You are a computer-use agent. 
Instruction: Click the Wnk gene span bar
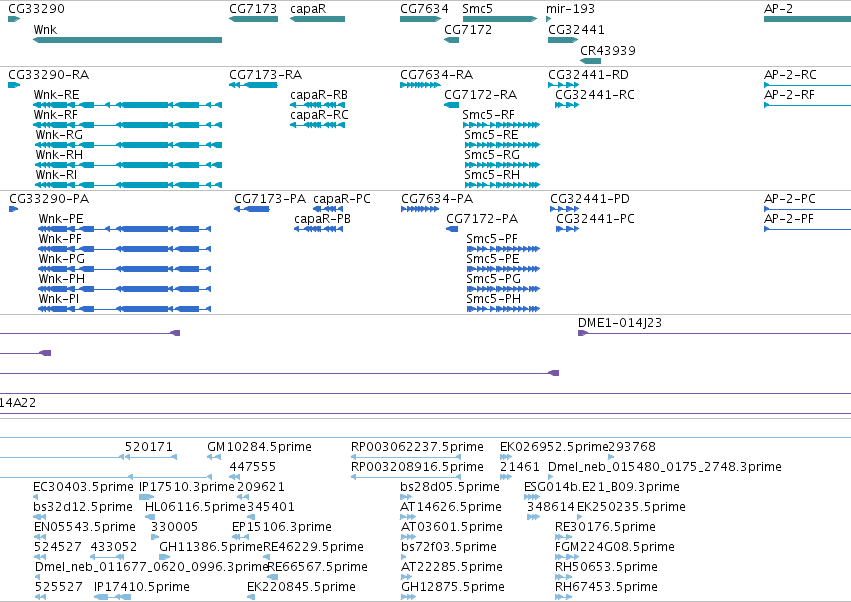pyautogui.click(x=128, y=40)
